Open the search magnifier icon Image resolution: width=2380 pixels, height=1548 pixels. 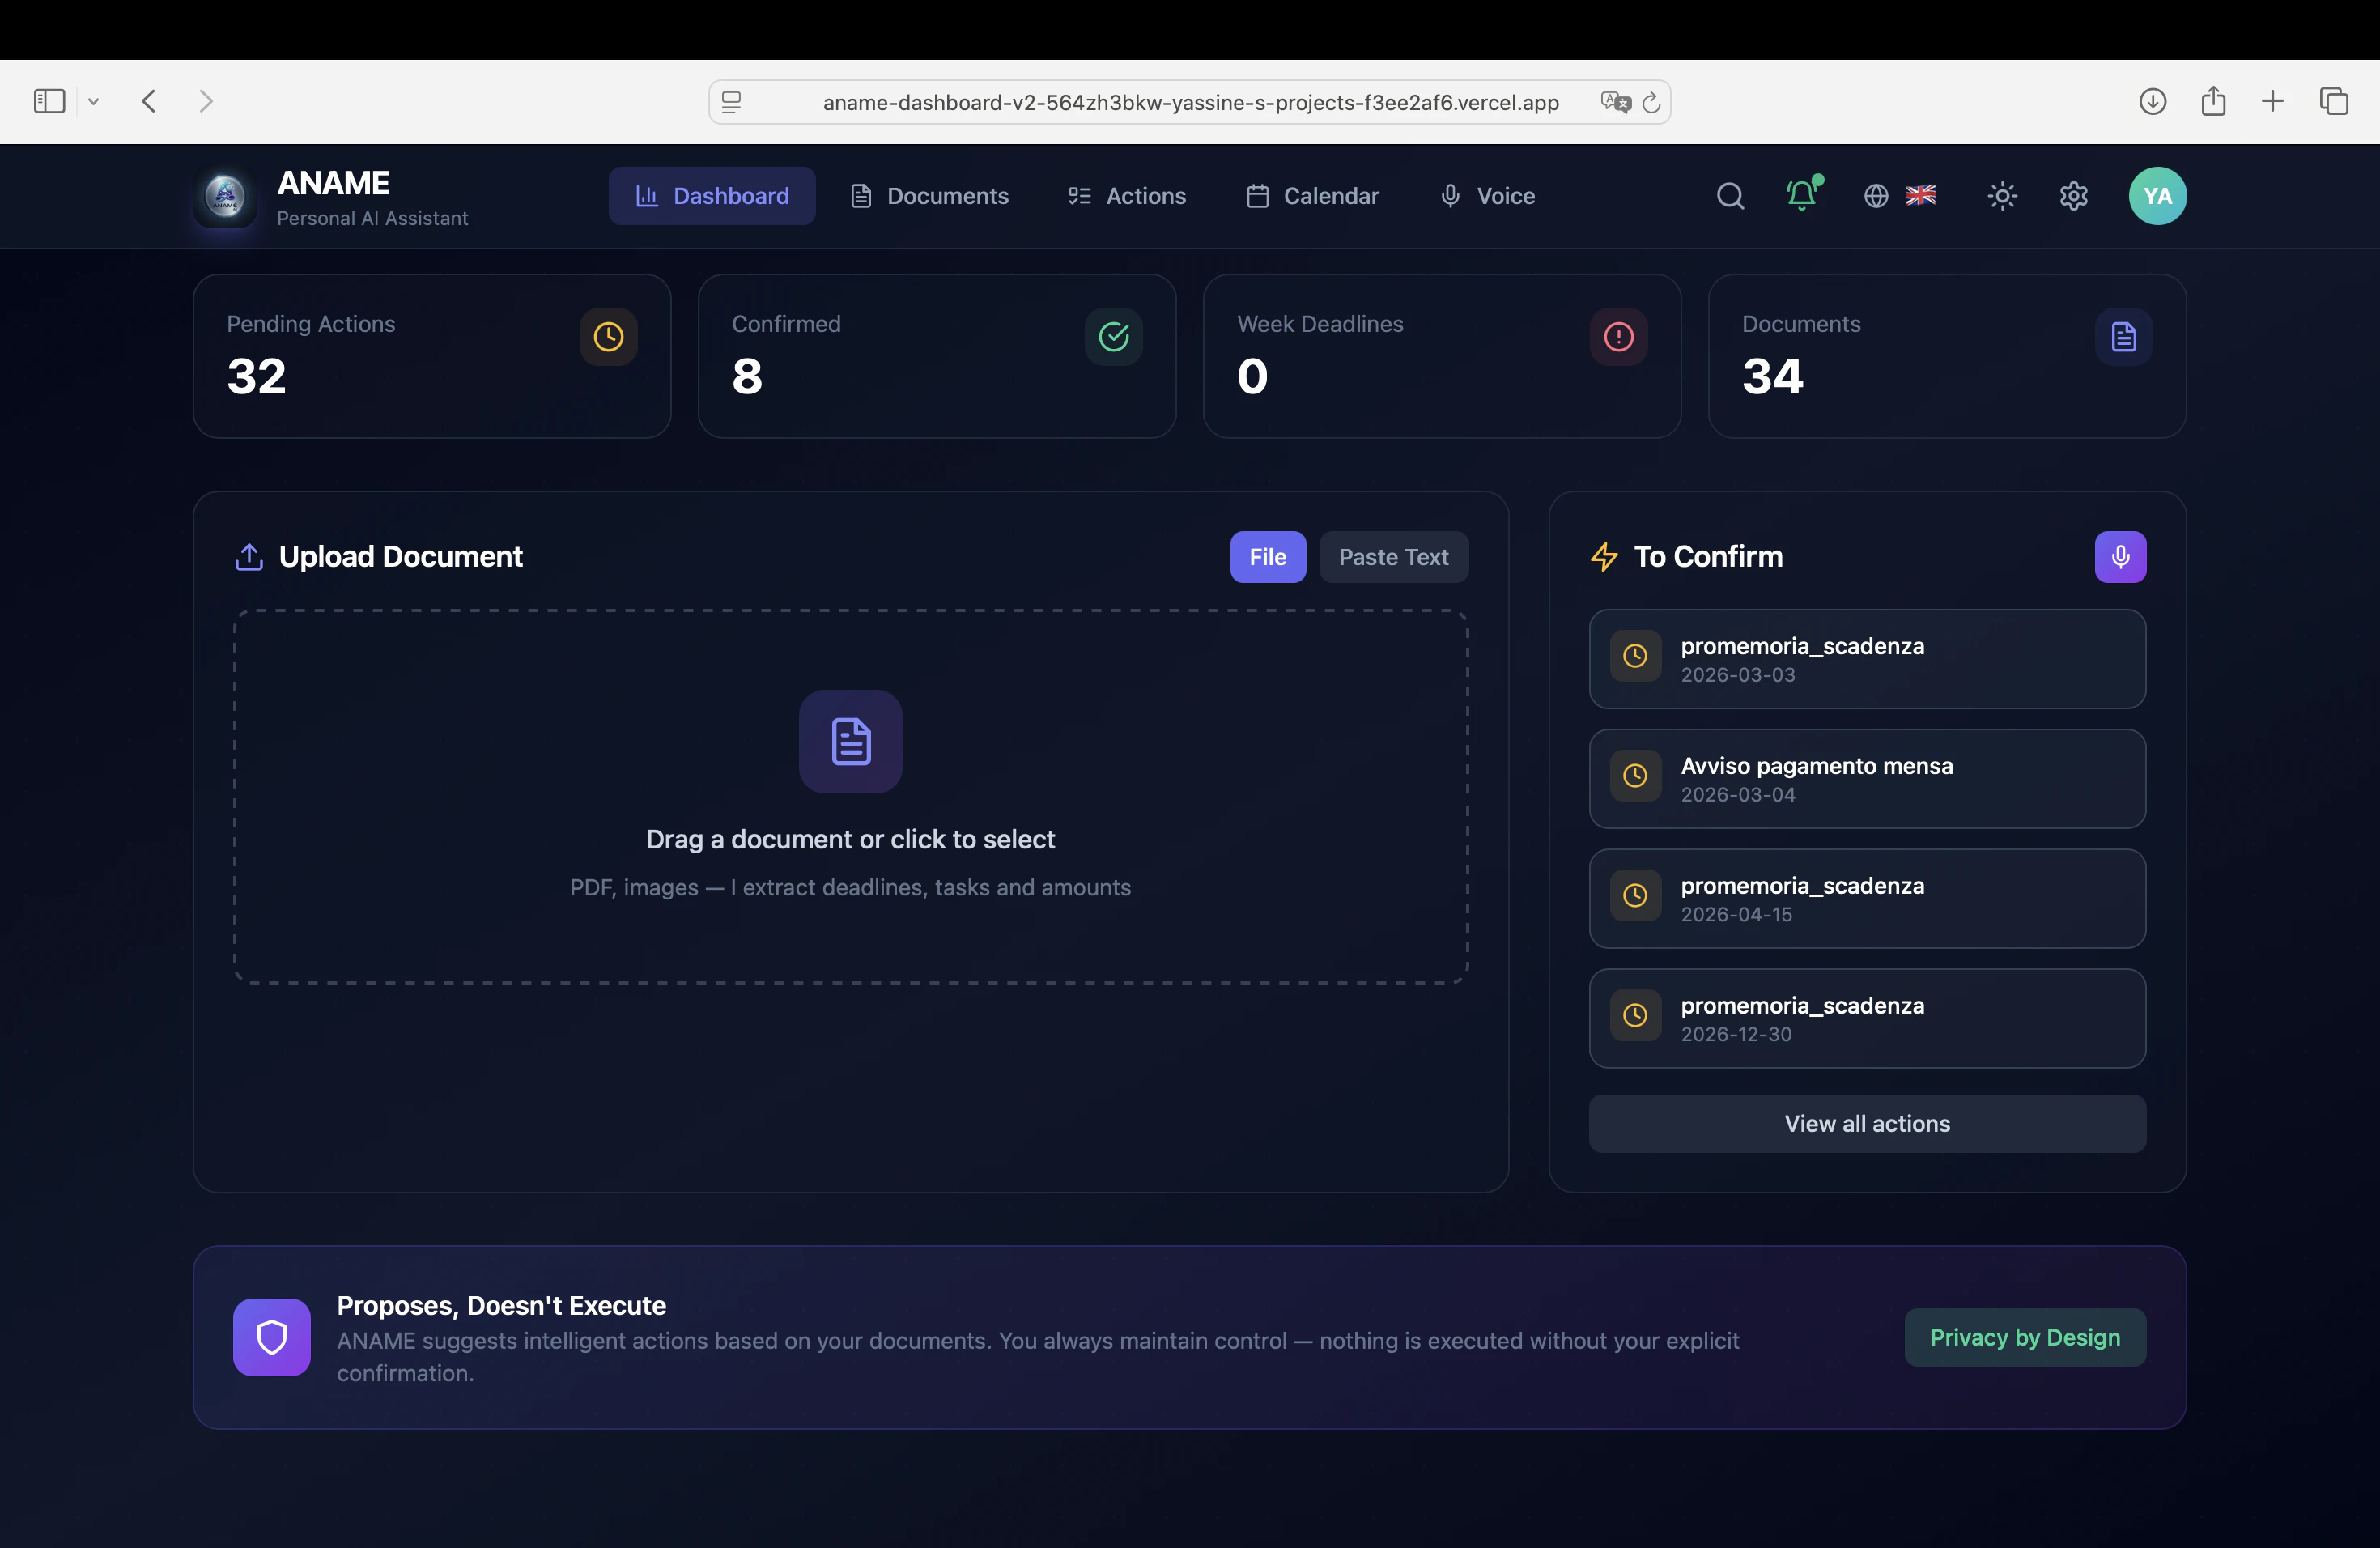[x=1730, y=196]
